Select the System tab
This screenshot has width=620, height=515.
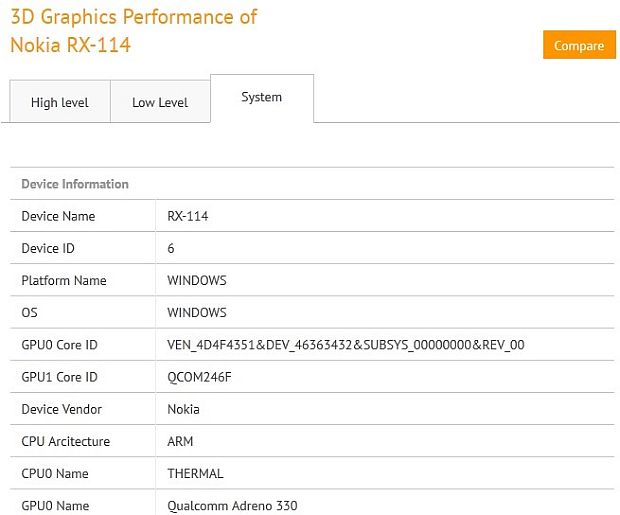(x=262, y=97)
